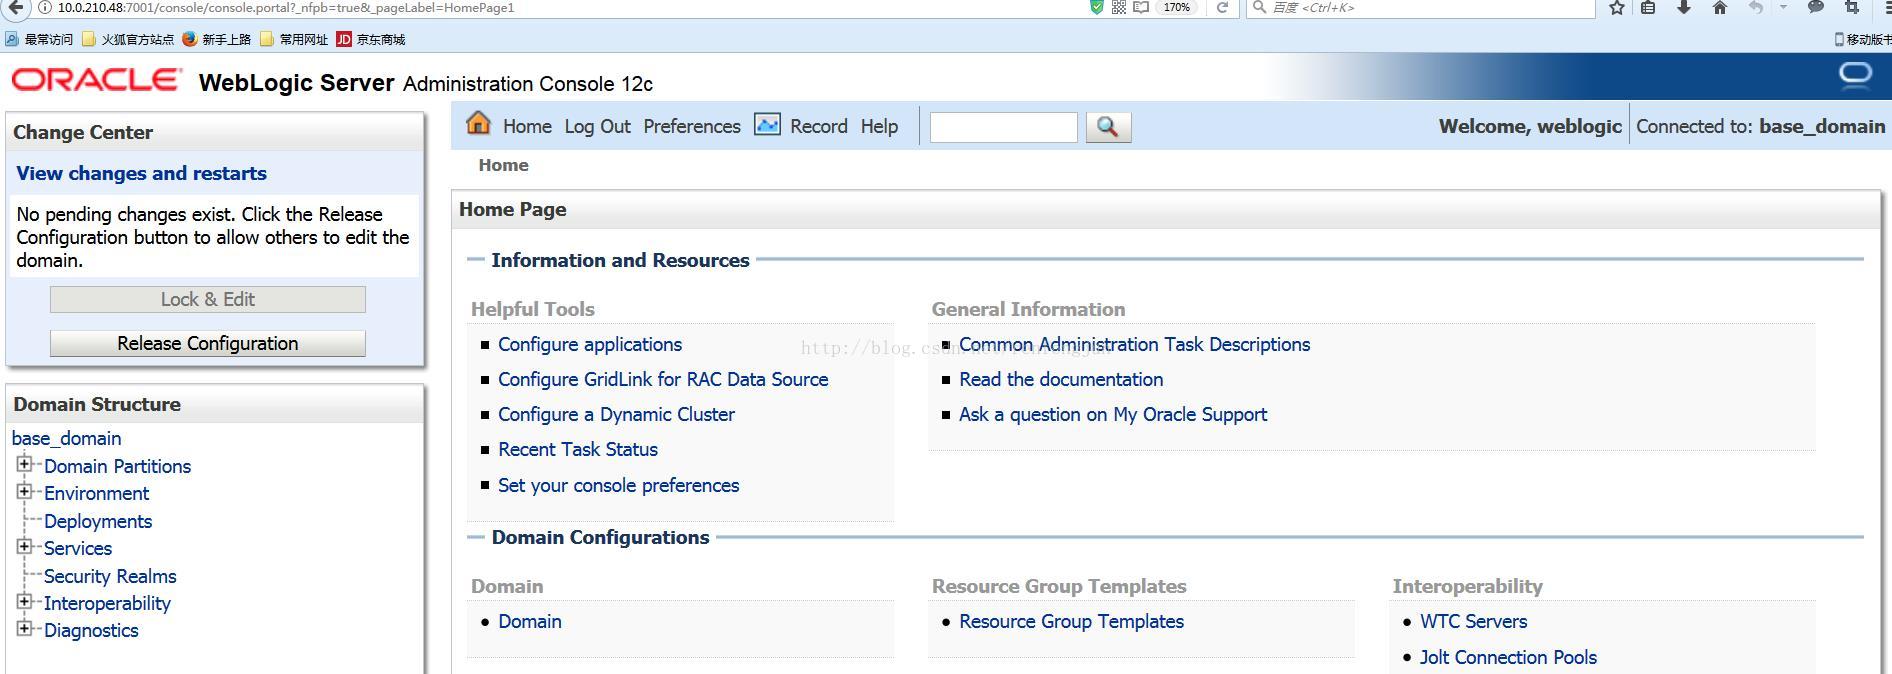Open Help in console toolbar
Screen dimensions: 1892x674
tap(879, 126)
